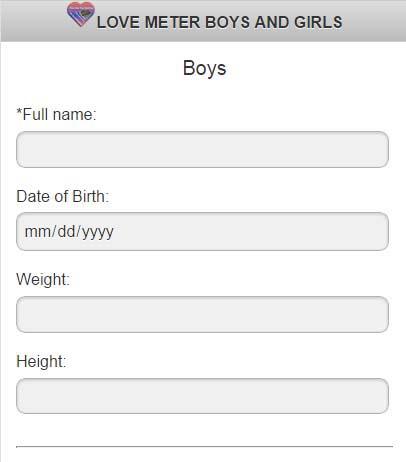Select the yyyy year segment of the date
The width and height of the screenshot is (406, 462).
[x=98, y=232]
